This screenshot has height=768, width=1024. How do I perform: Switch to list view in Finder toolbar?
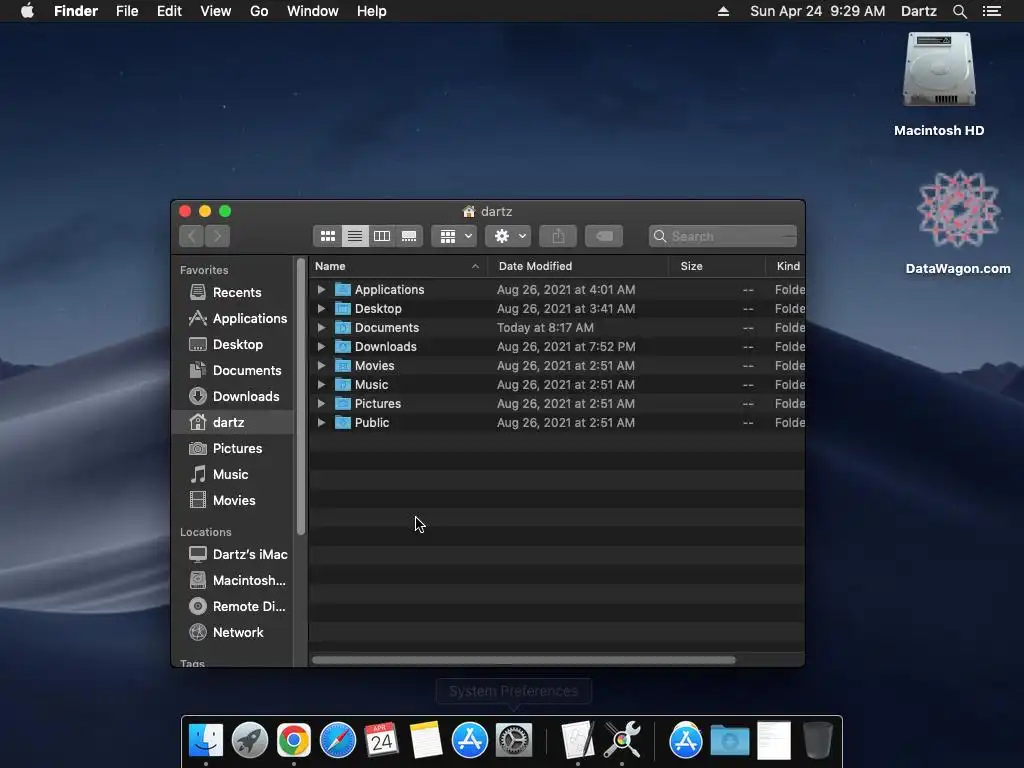point(355,236)
